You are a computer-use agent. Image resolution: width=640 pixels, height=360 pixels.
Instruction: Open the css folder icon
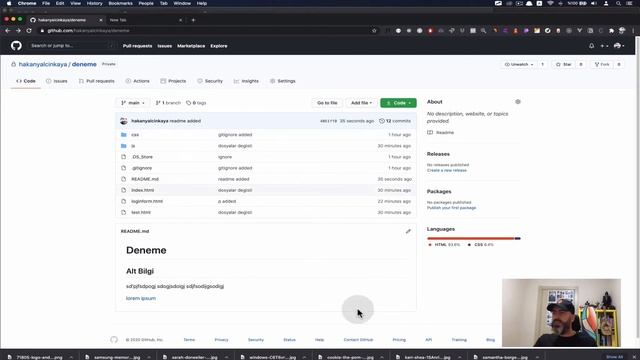click(124, 134)
